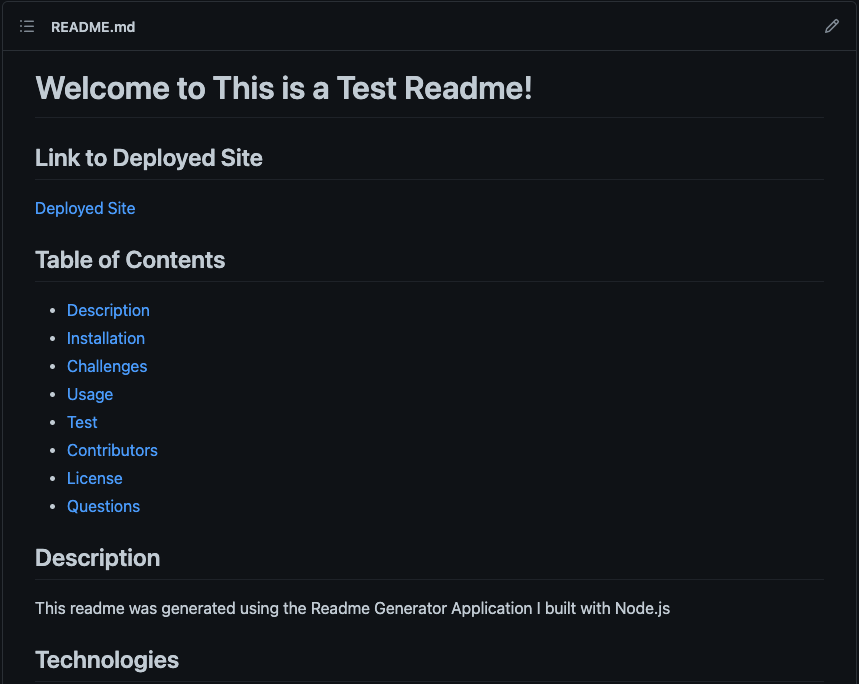859x684 pixels.
Task: Click the Table of Contents heading
Action: pos(130,260)
